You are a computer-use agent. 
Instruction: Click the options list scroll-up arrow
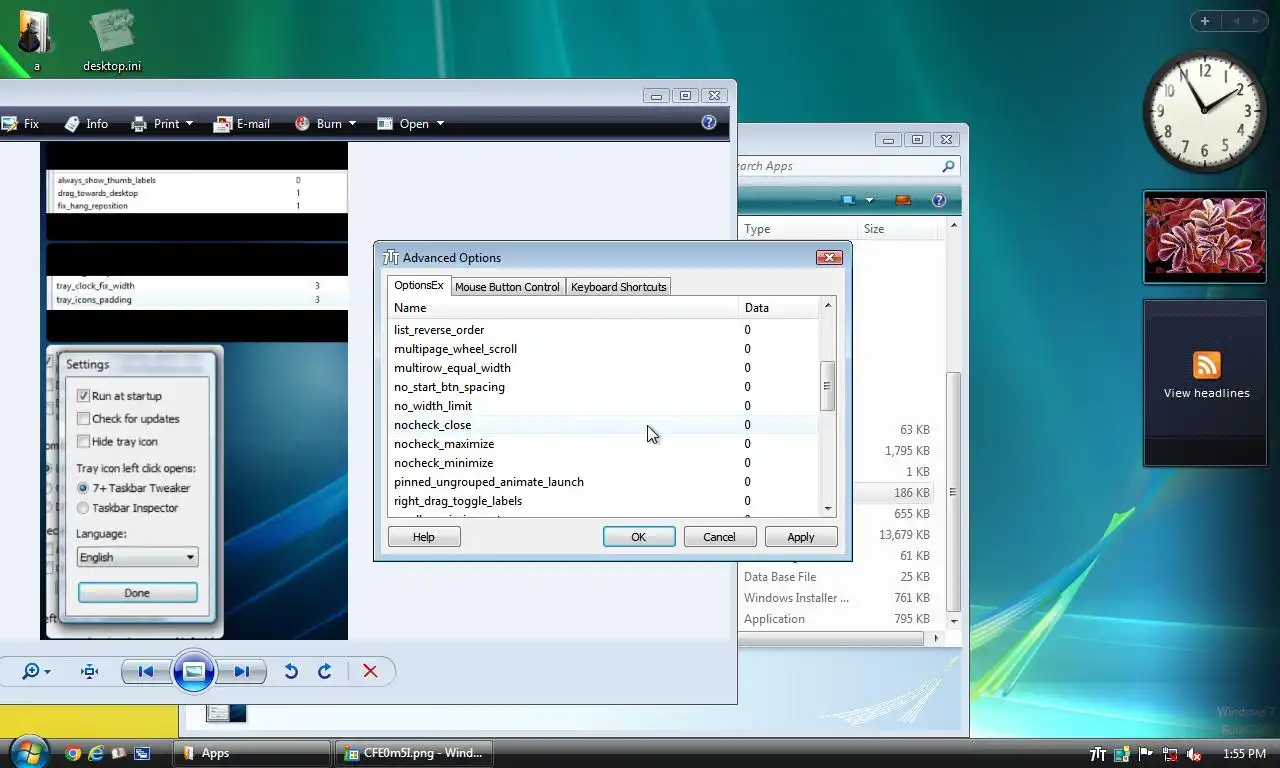827,306
